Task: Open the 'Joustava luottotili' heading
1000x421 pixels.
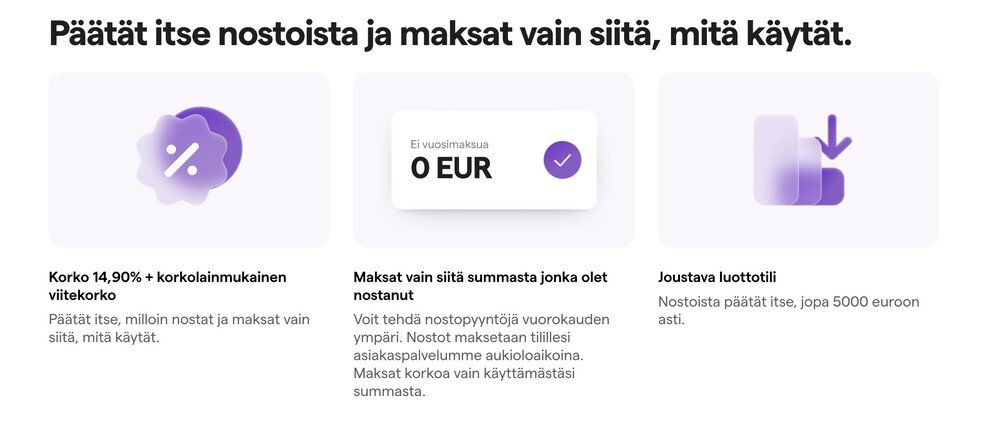Action: (717, 277)
